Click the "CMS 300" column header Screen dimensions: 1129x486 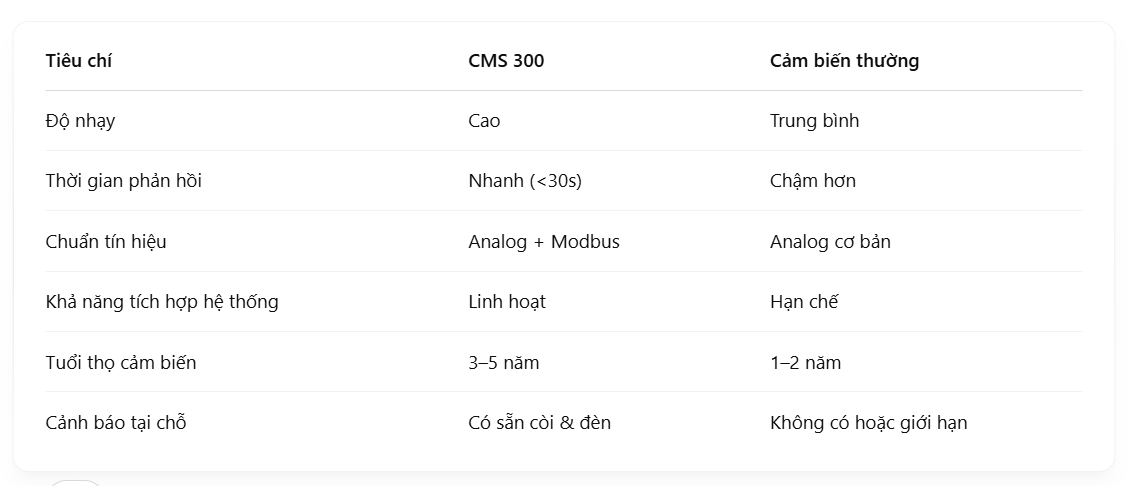[x=506, y=61]
